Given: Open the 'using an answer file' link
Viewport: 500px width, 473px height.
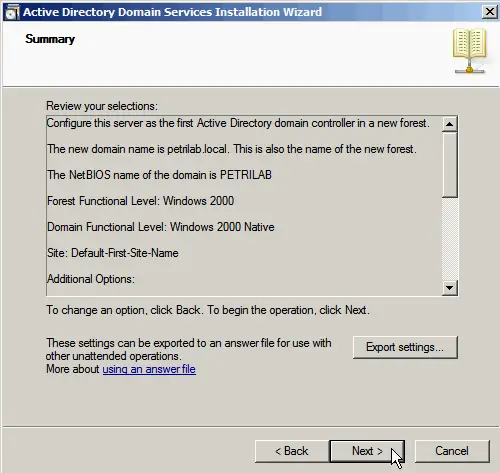Looking at the screenshot, I should click(149, 369).
